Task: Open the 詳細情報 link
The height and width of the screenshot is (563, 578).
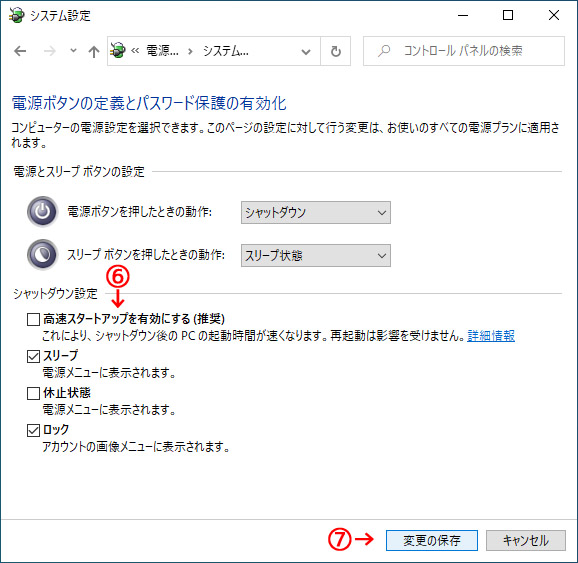Action: point(491,336)
